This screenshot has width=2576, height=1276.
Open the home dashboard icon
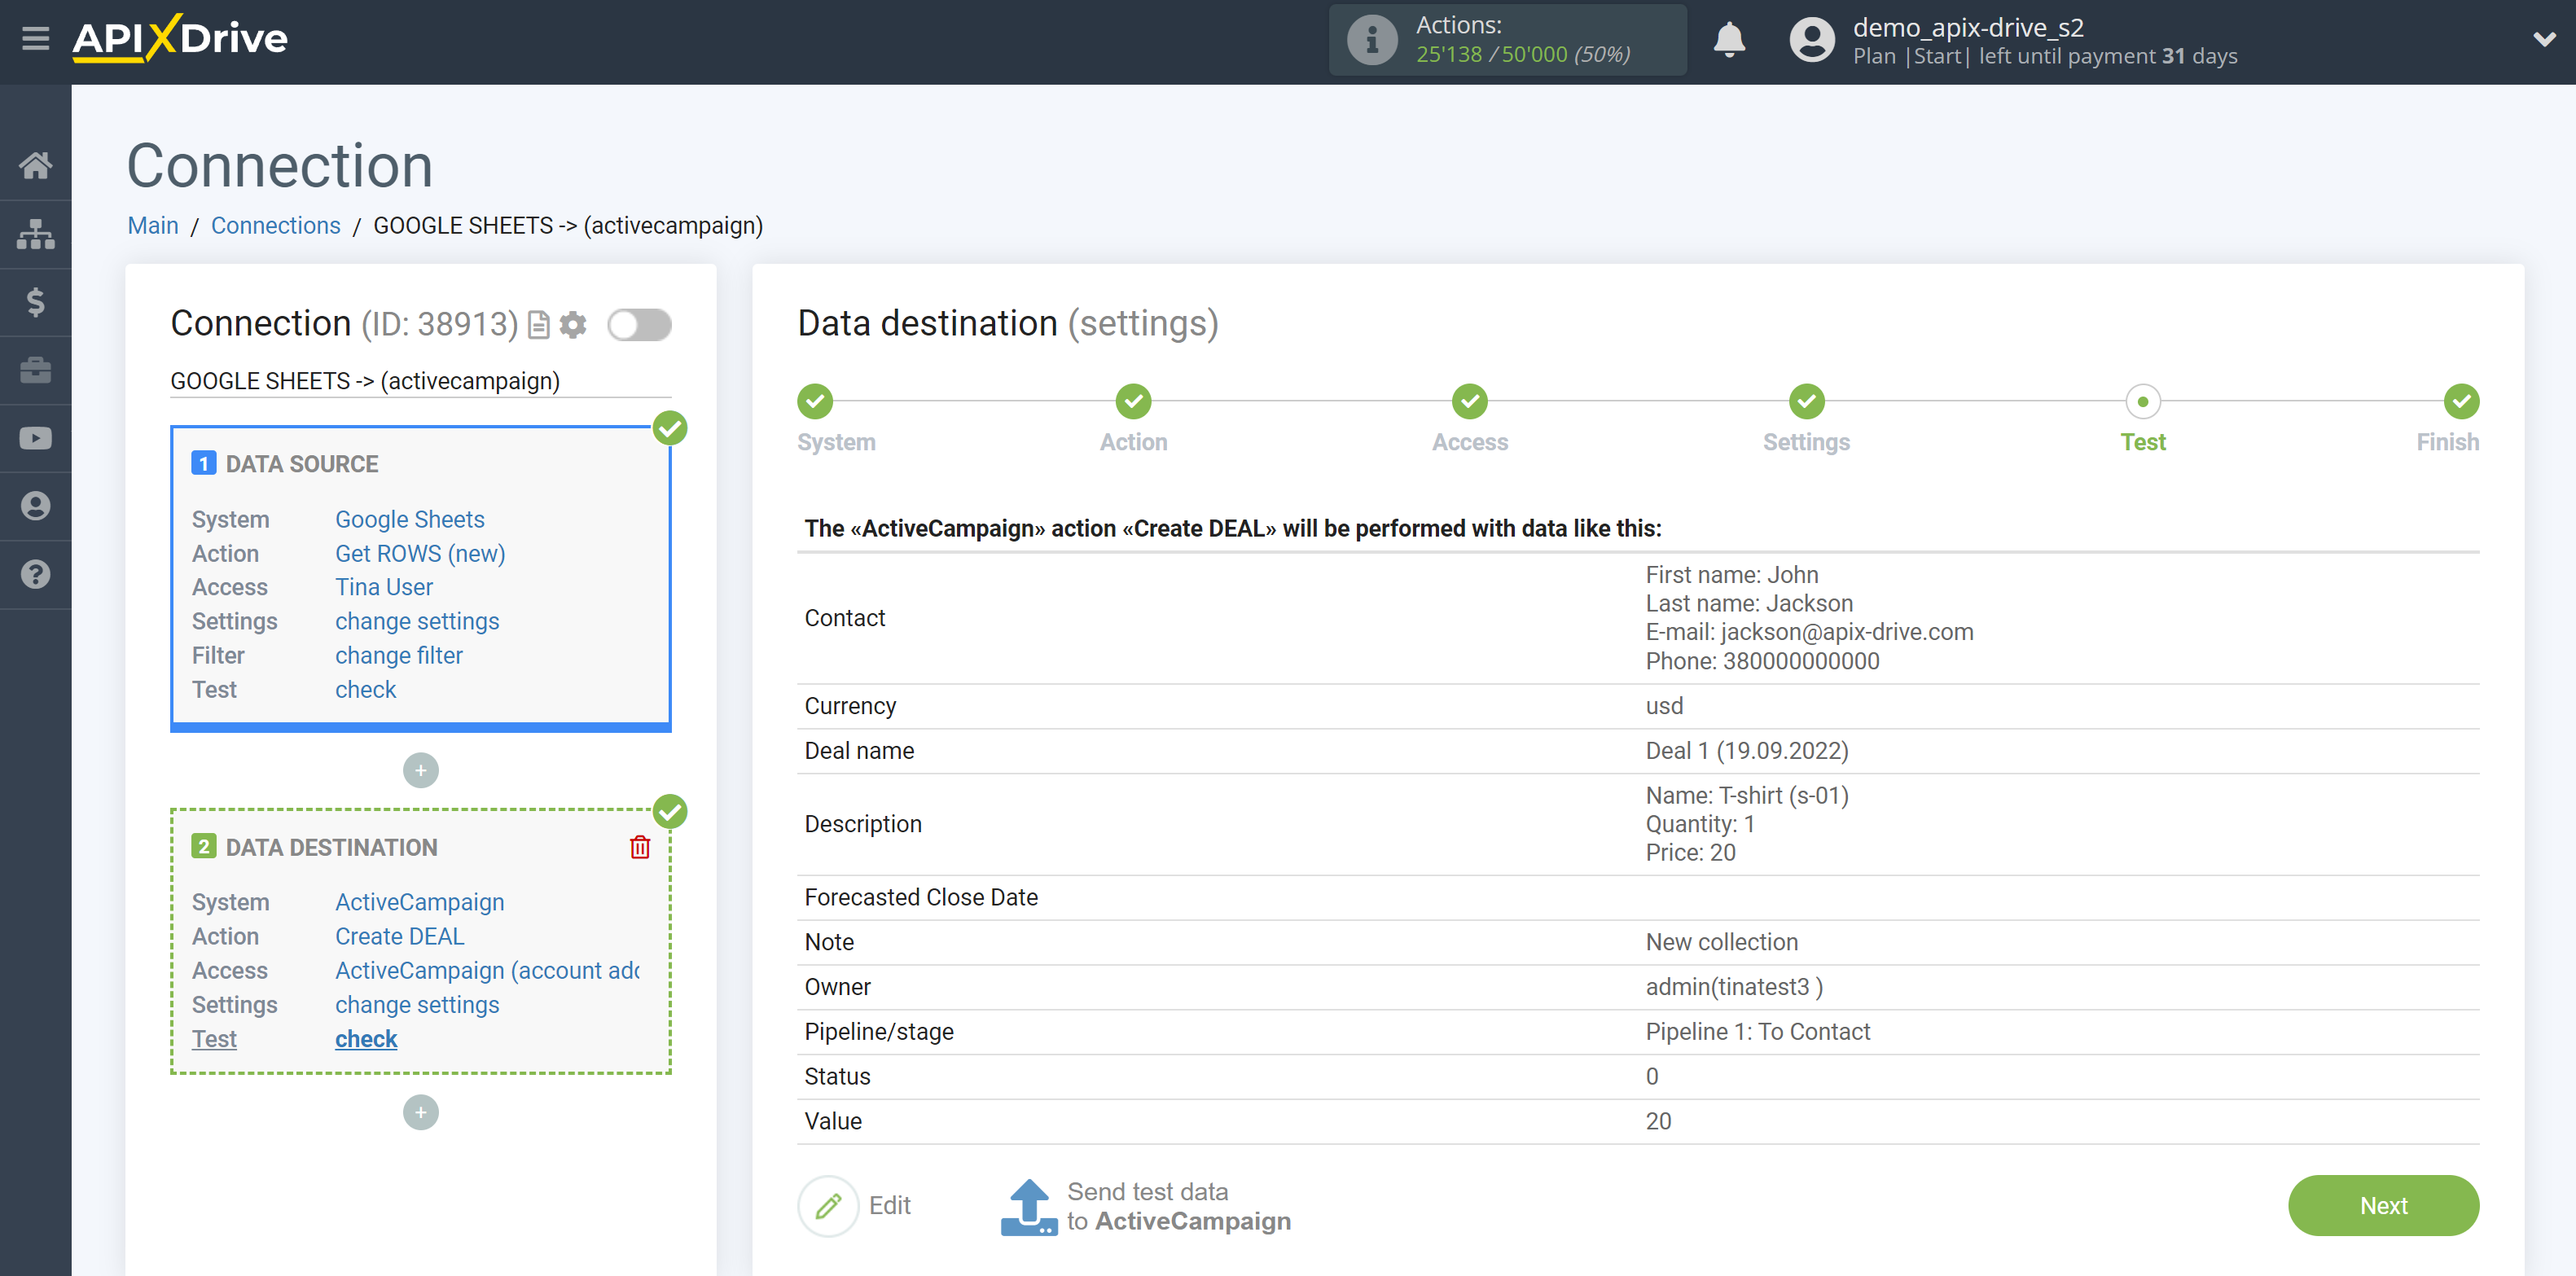[x=35, y=165]
